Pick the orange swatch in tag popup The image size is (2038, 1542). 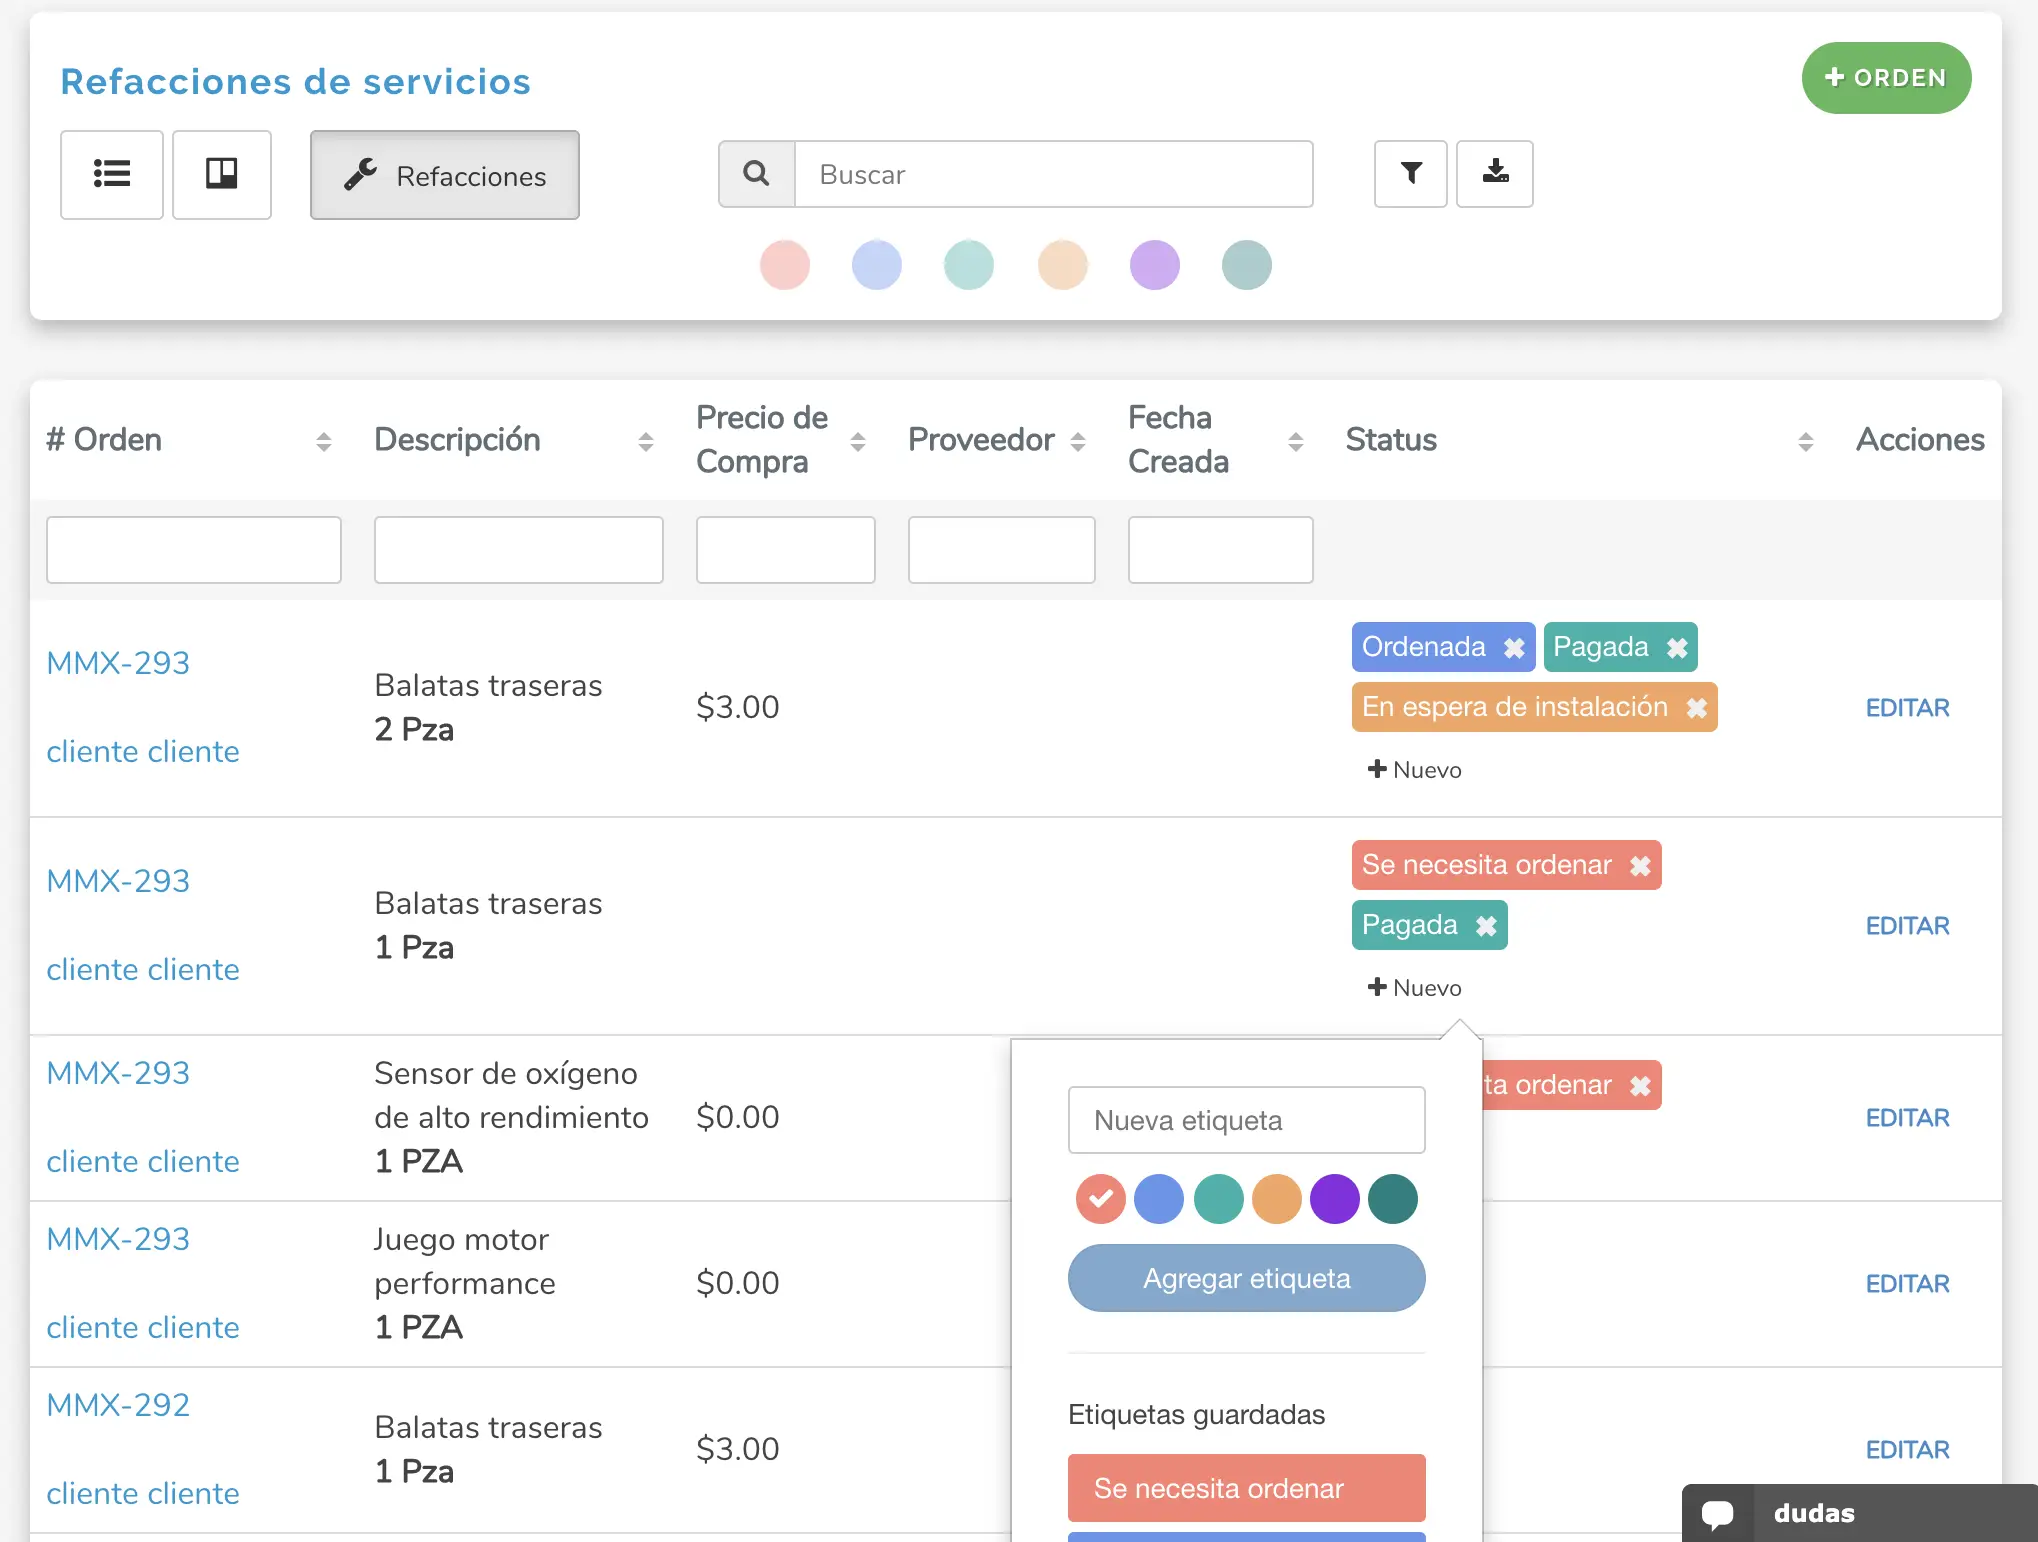coord(1276,1199)
